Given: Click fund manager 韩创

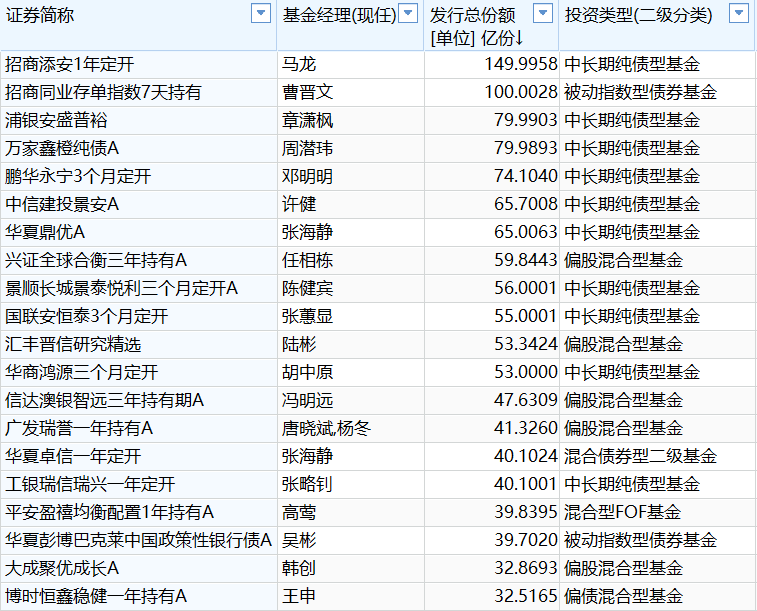Looking at the screenshot, I should tap(299, 568).
